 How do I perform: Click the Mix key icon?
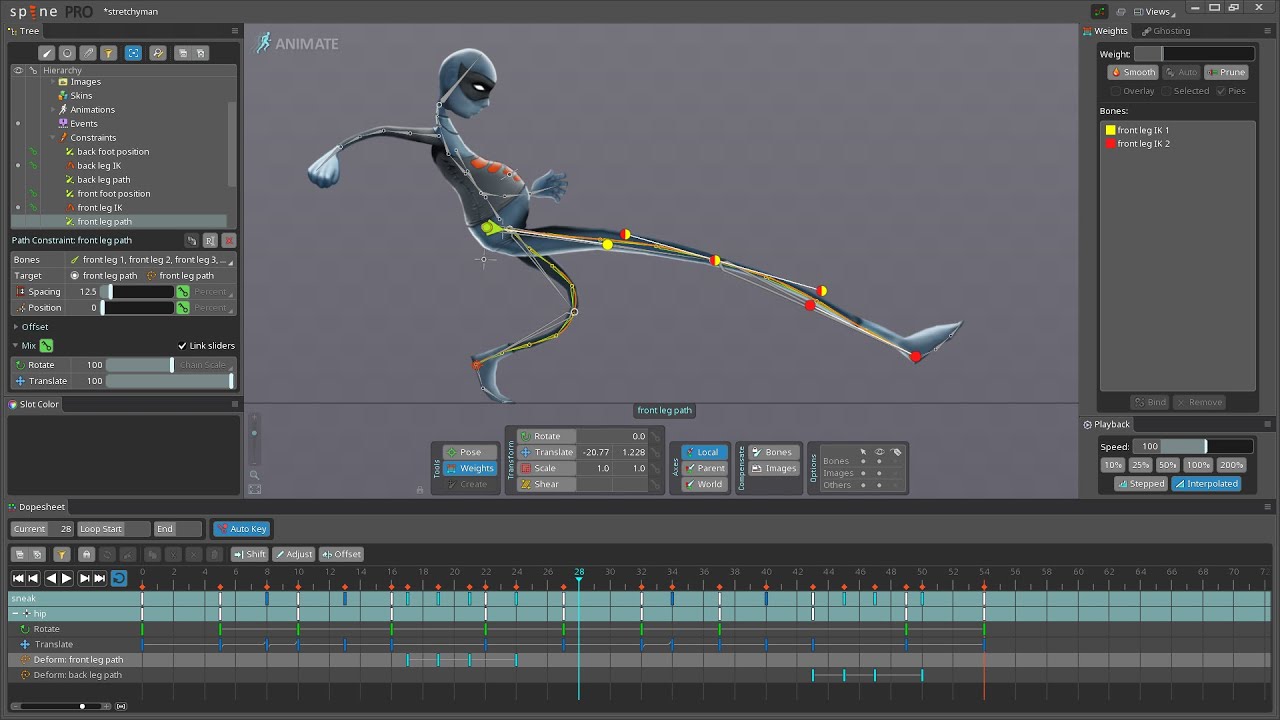pyautogui.click(x=46, y=346)
